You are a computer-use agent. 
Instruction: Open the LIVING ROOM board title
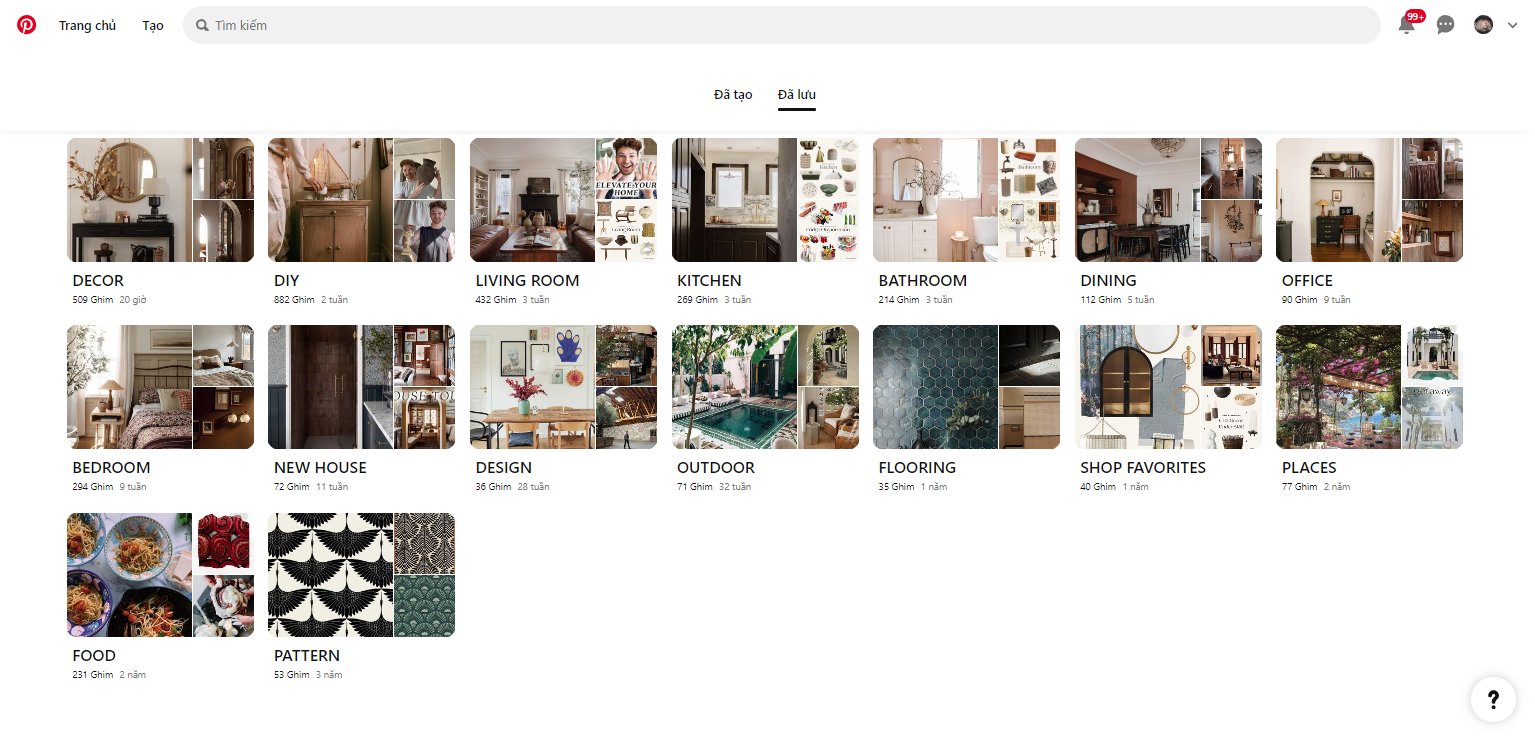tap(527, 281)
